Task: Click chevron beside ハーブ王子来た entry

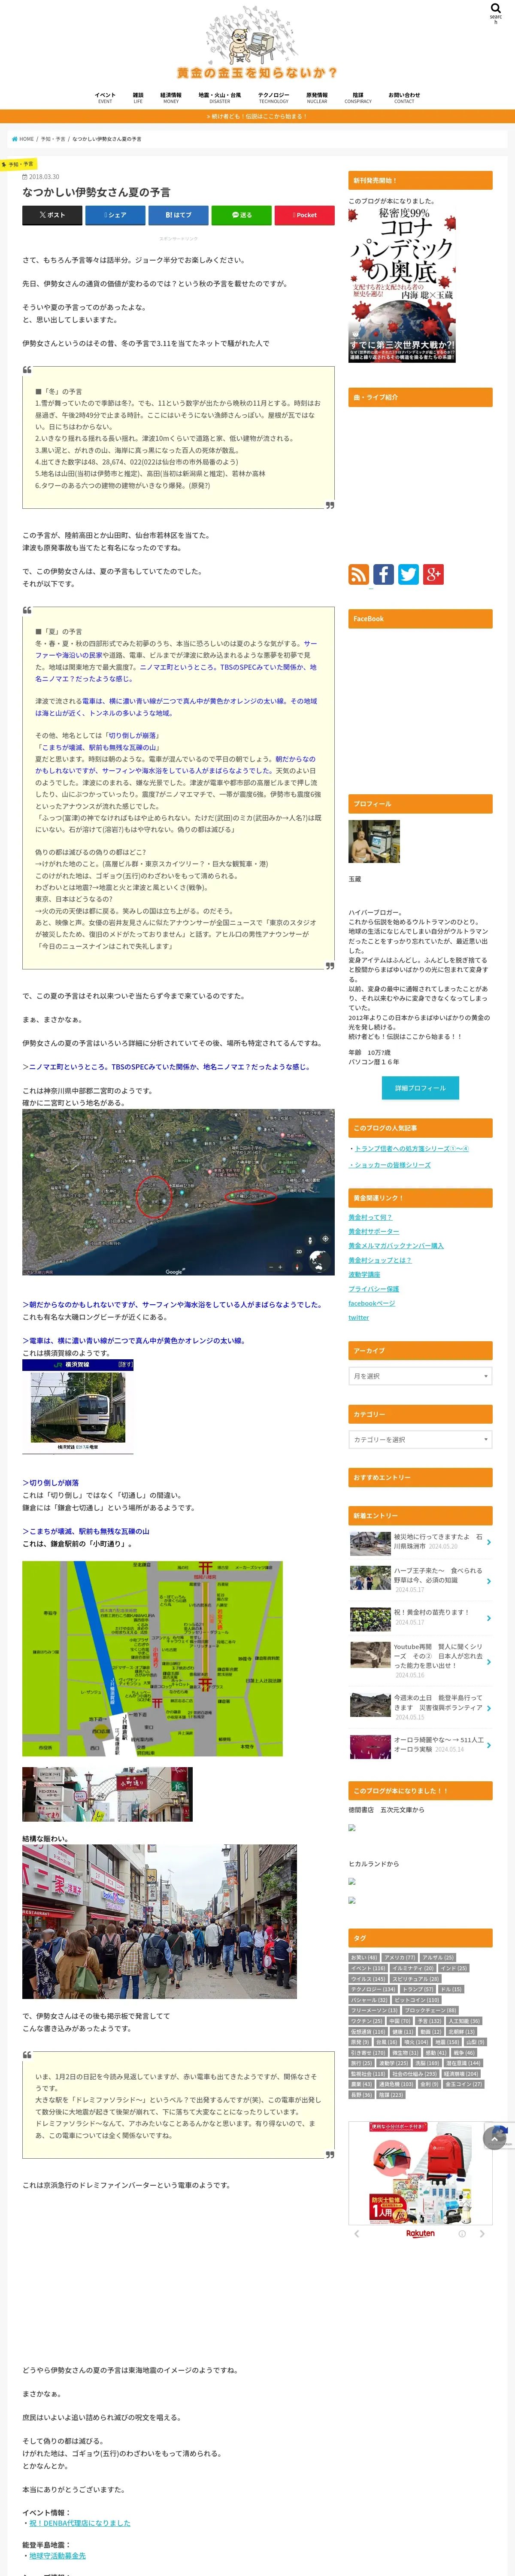Action: pyautogui.click(x=488, y=1581)
